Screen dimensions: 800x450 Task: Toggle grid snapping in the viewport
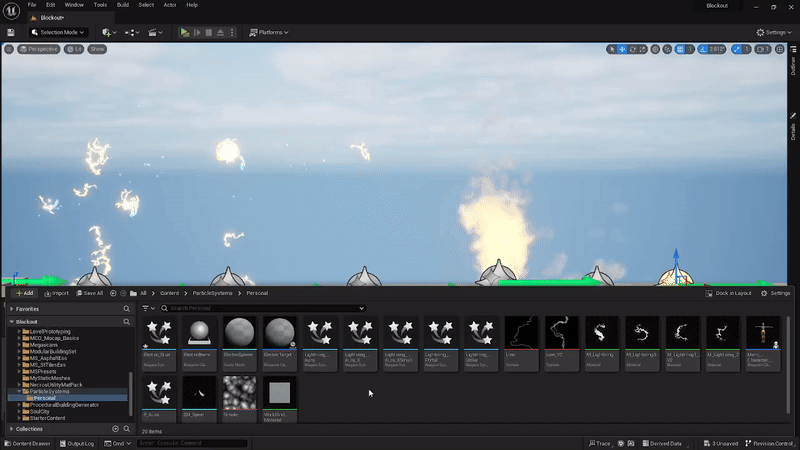pyautogui.click(x=678, y=49)
